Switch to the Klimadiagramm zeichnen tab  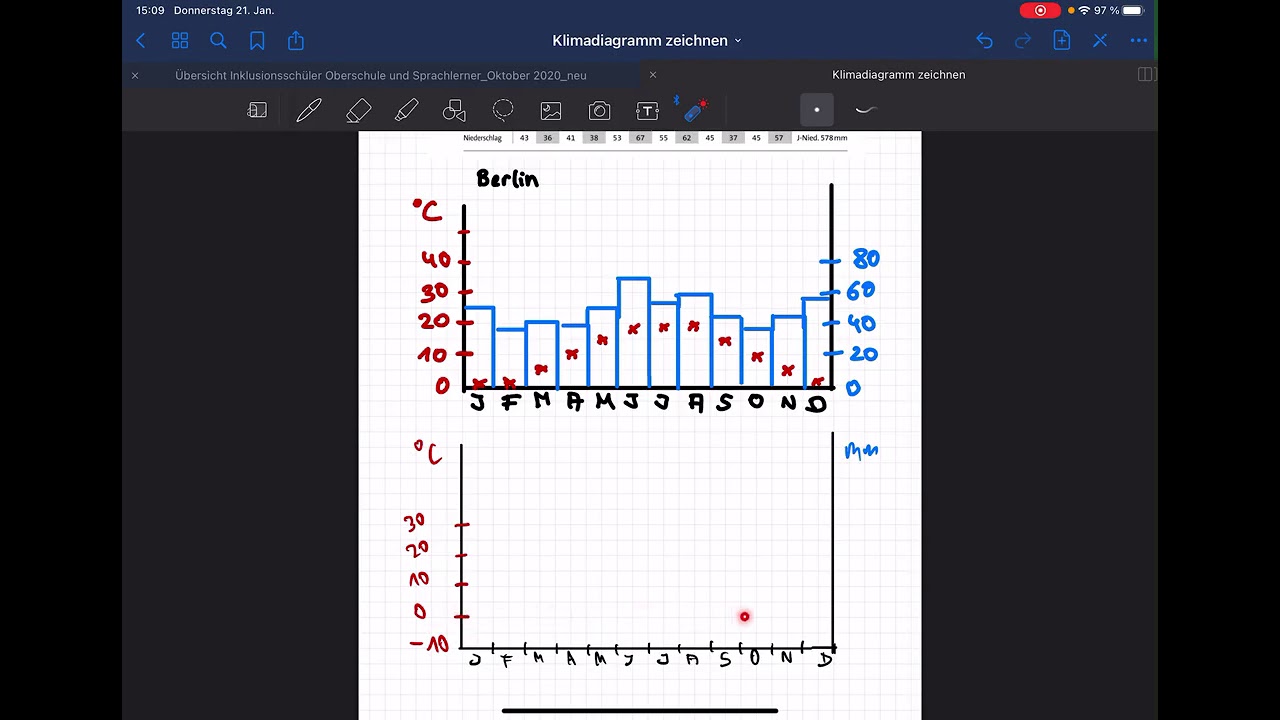[898, 75]
